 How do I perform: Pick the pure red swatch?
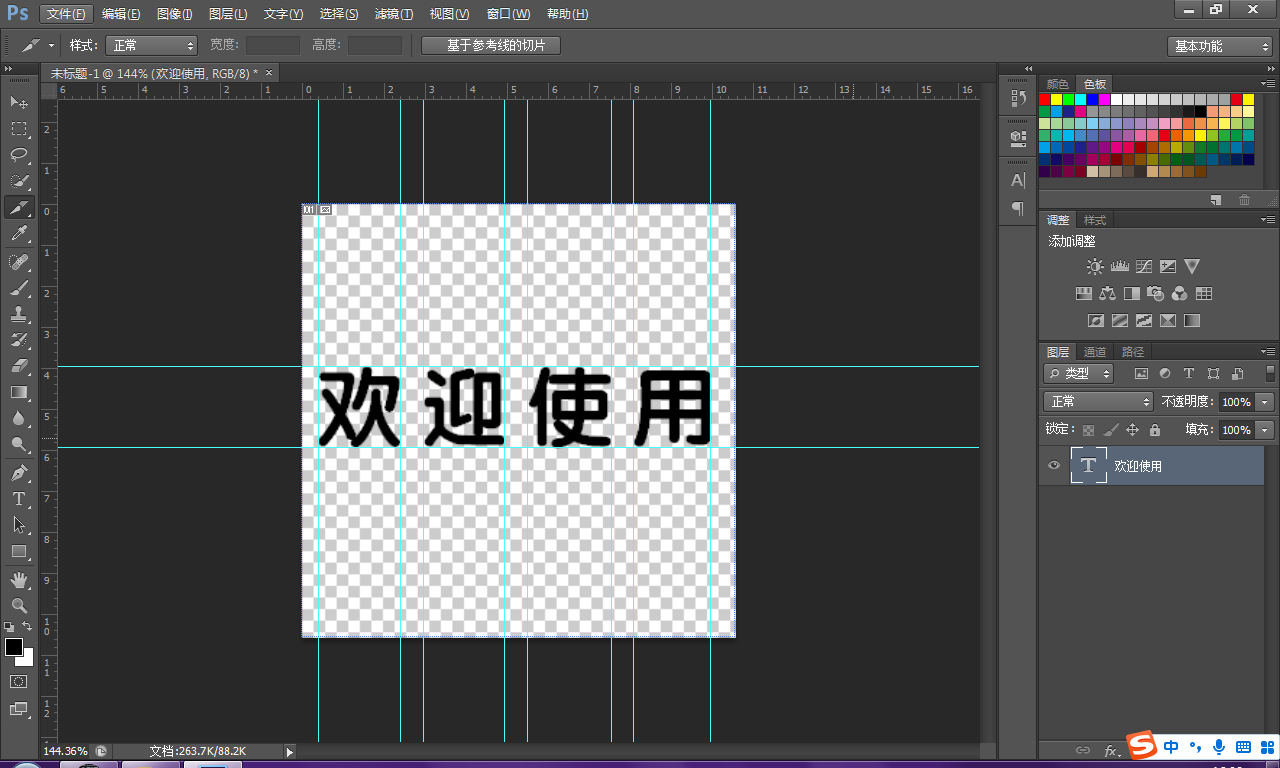(x=1045, y=99)
